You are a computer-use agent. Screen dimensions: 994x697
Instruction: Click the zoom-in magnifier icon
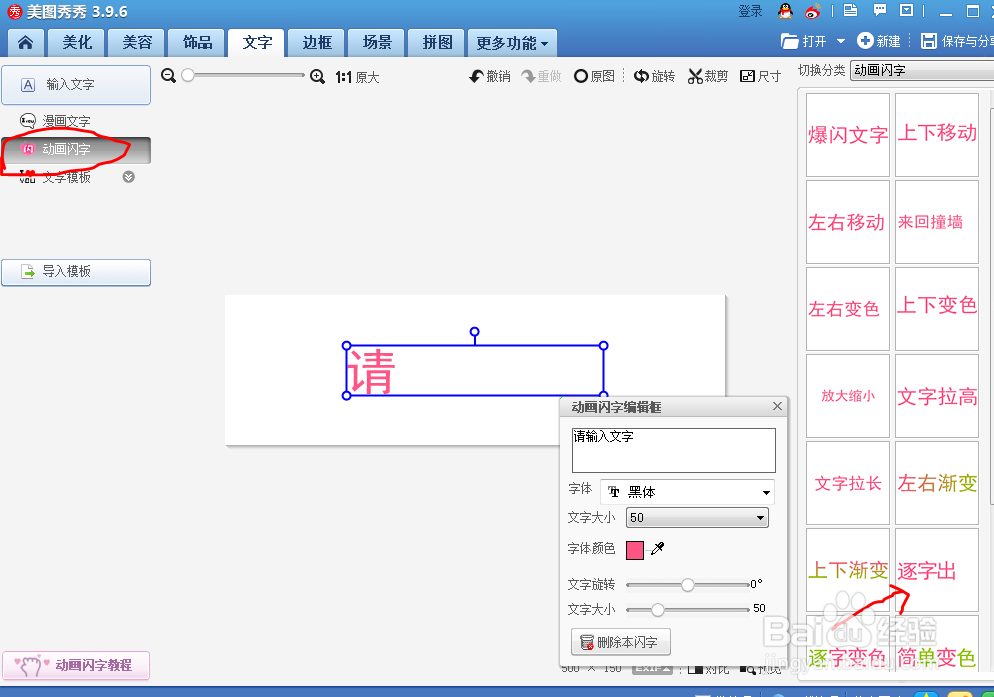click(318, 75)
